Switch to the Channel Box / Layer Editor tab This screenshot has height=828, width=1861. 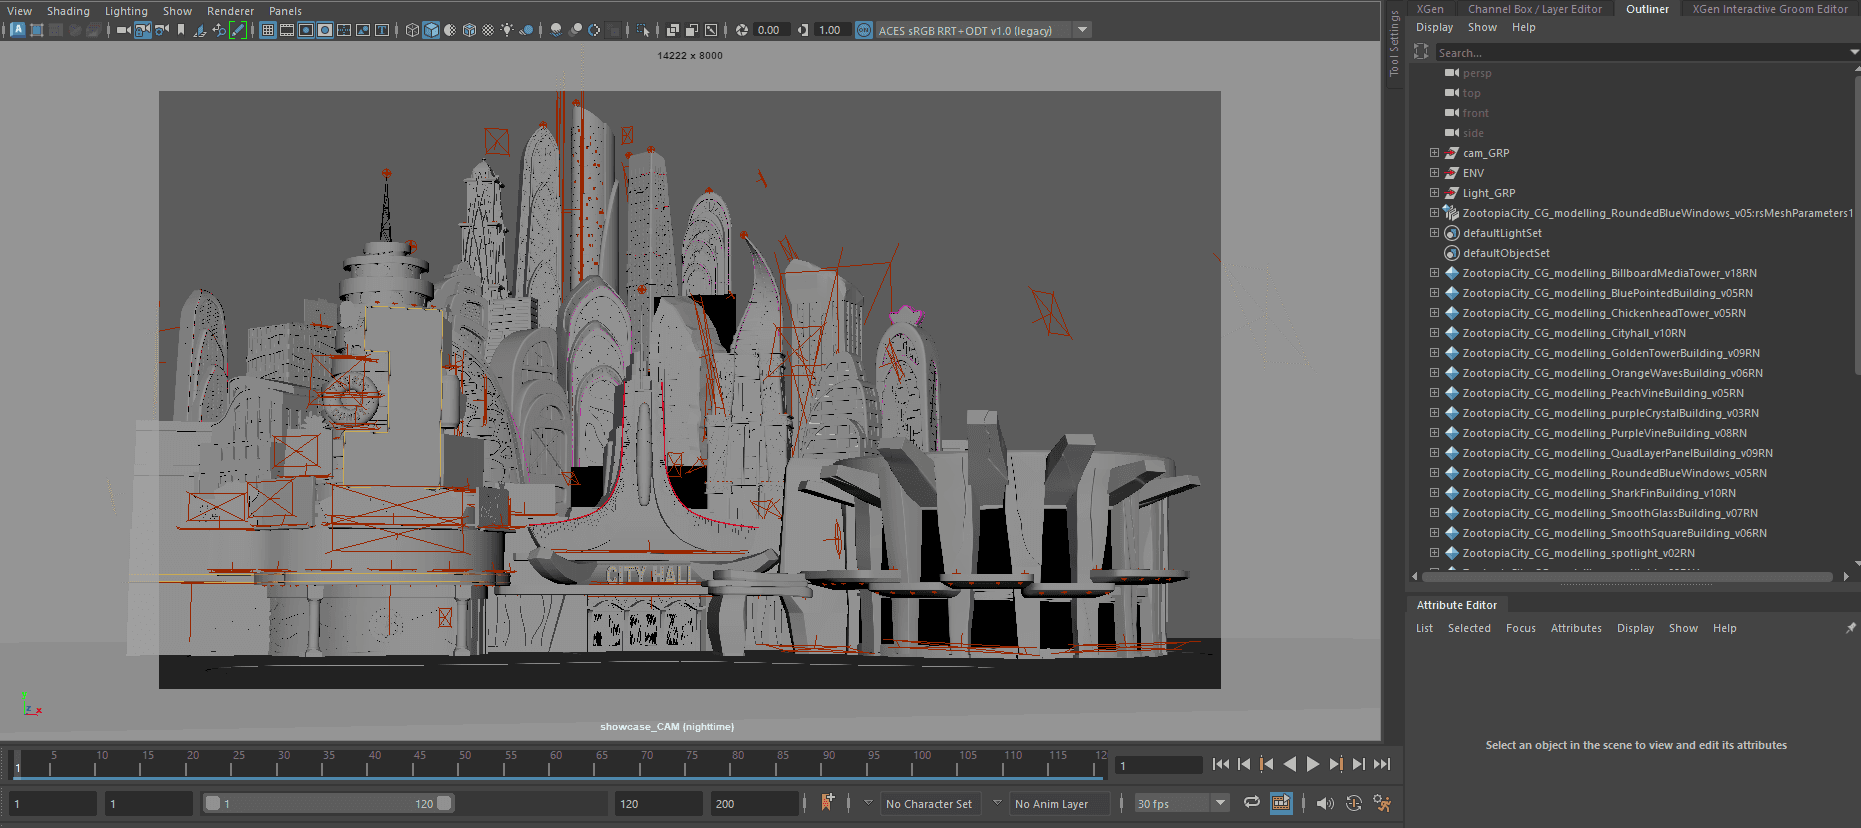point(1534,9)
